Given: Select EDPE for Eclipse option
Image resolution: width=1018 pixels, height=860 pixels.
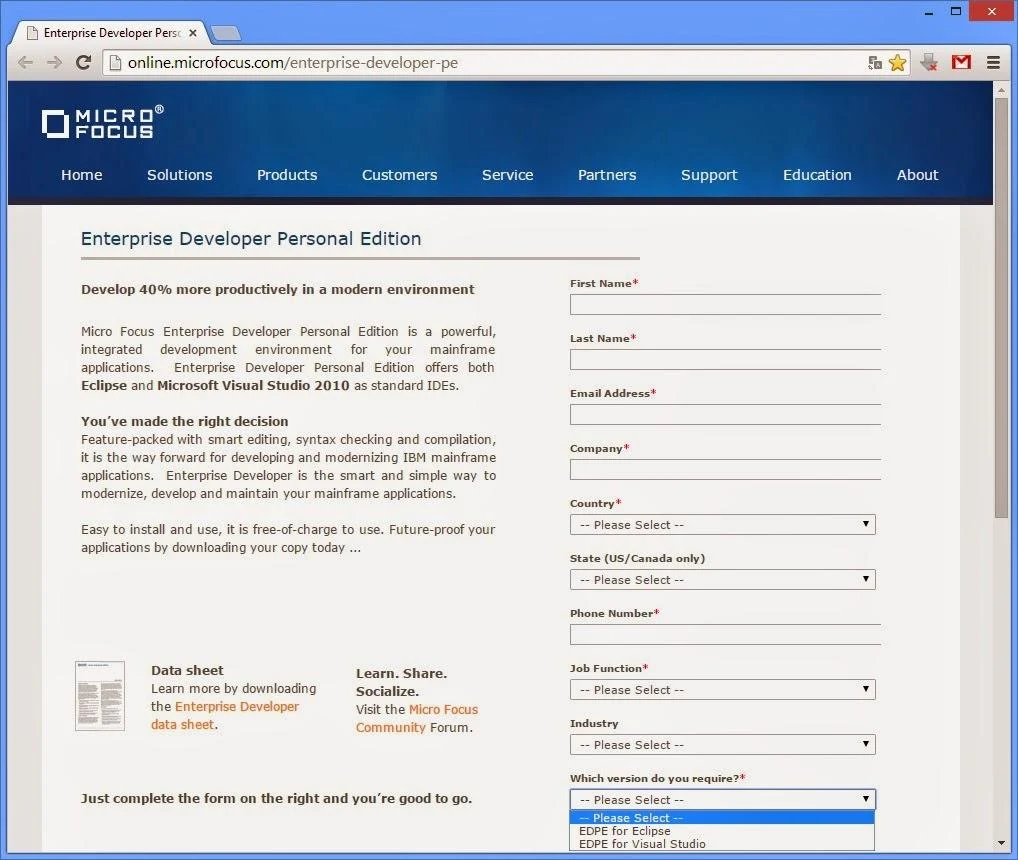Looking at the screenshot, I should 722,831.
